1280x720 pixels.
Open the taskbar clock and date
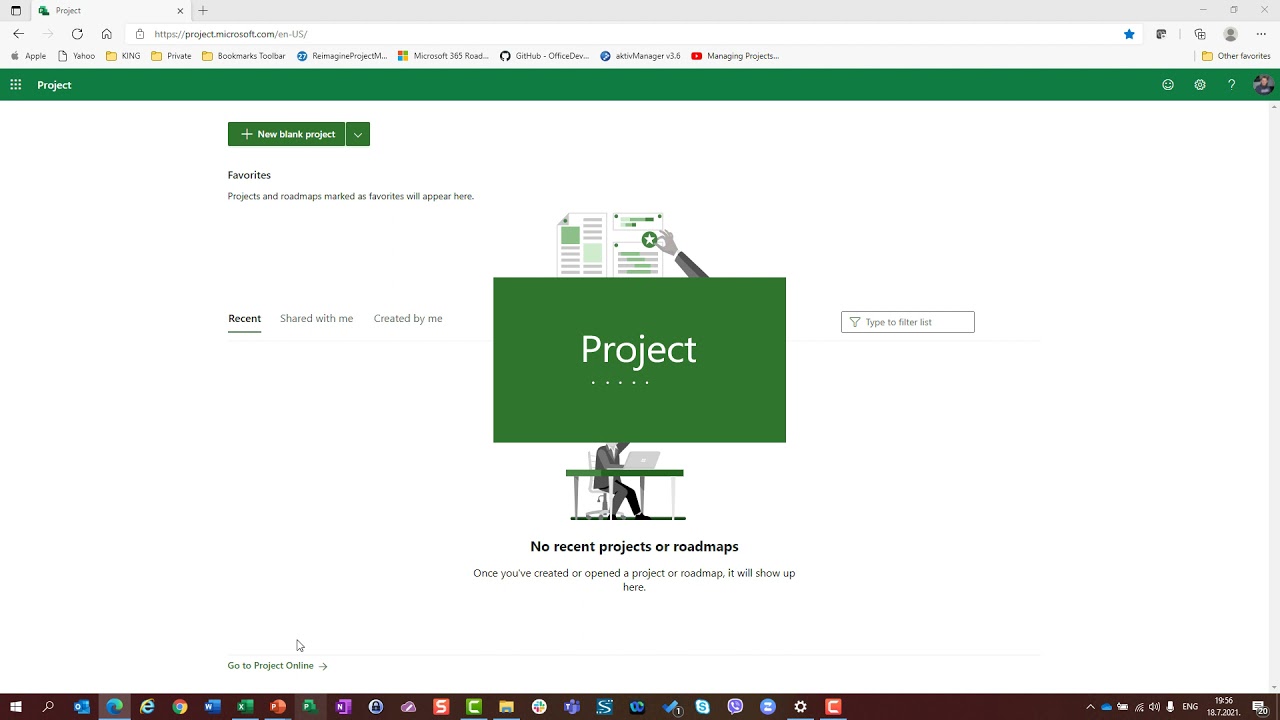1224,707
